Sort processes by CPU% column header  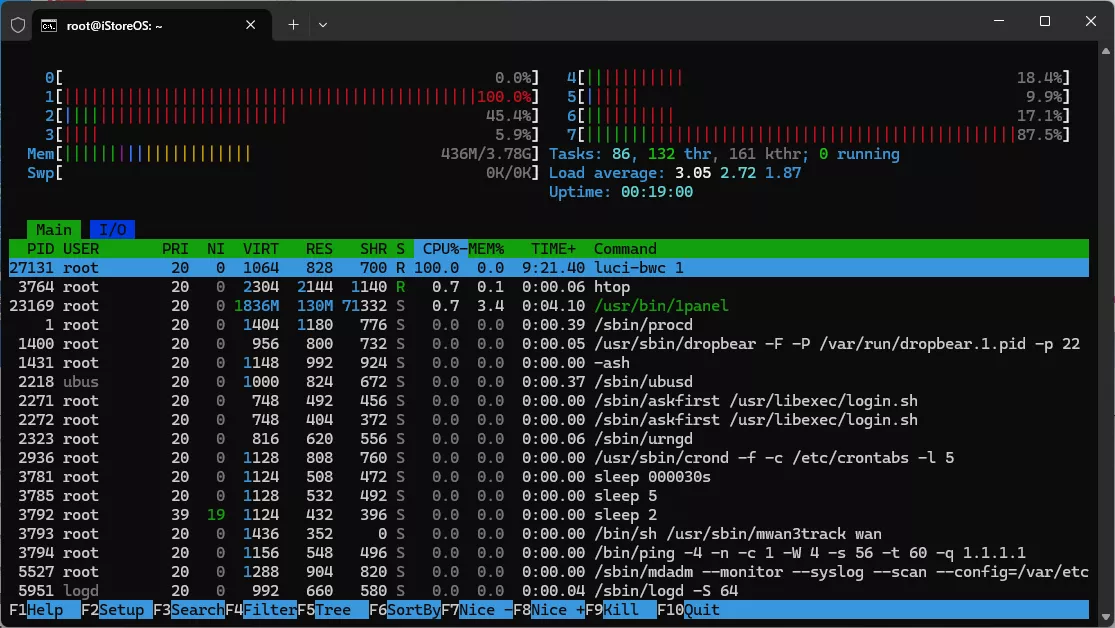tap(441, 249)
